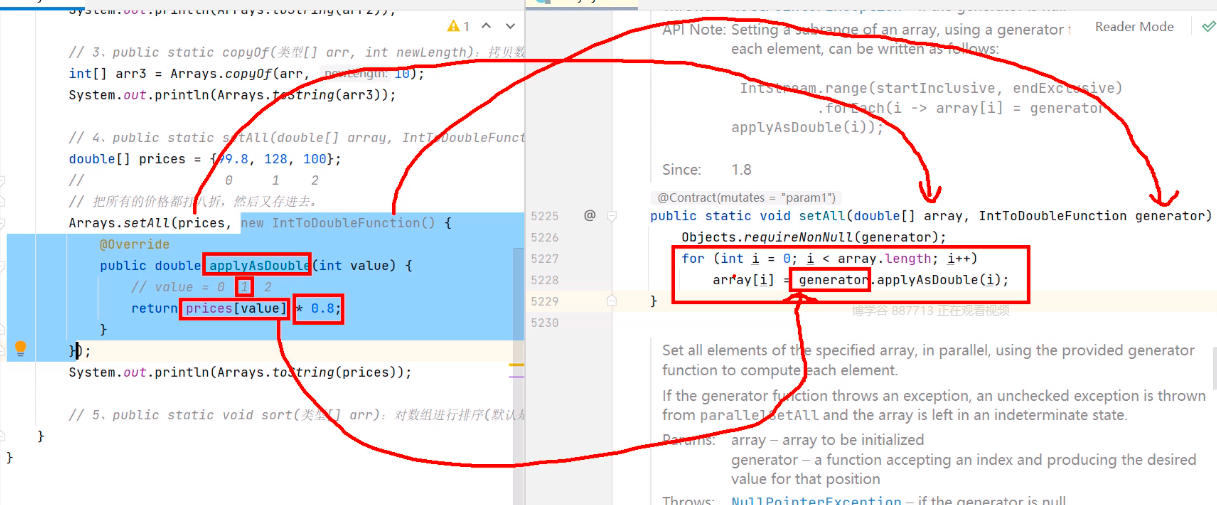Click line number 5225
Screen dimensions: 1217x505
(545, 216)
